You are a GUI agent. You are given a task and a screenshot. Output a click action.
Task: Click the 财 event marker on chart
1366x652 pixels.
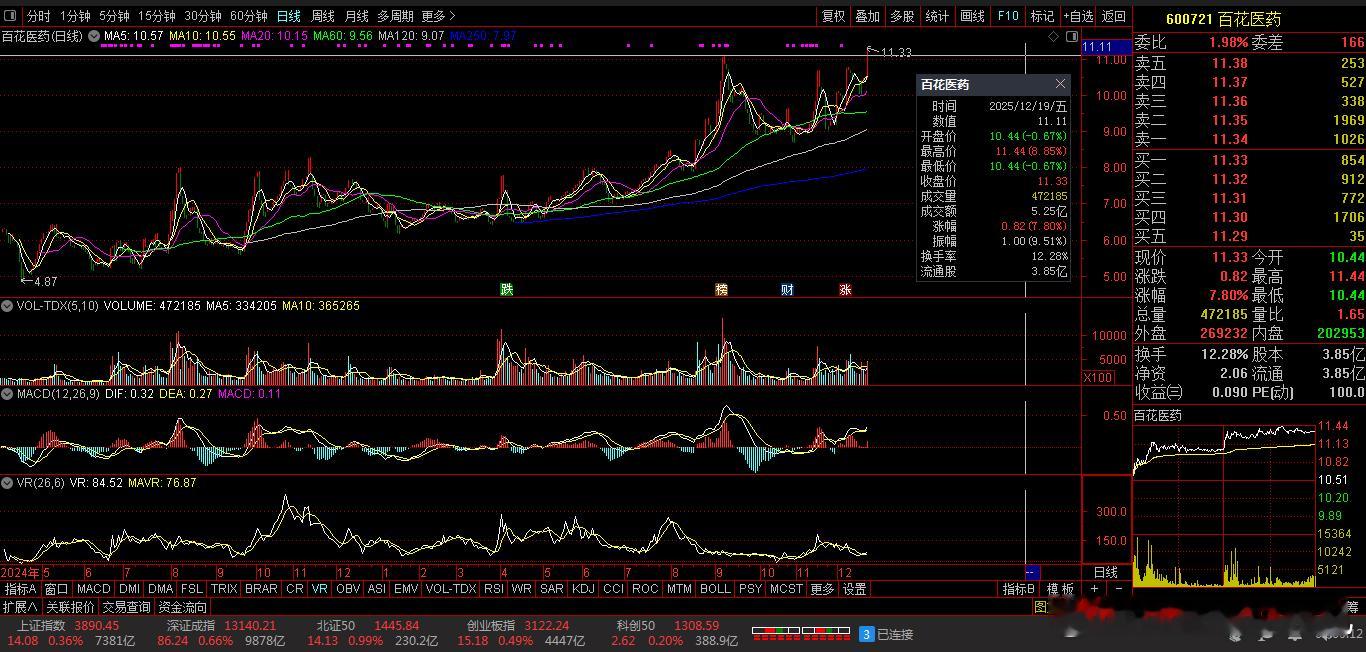[x=787, y=290]
